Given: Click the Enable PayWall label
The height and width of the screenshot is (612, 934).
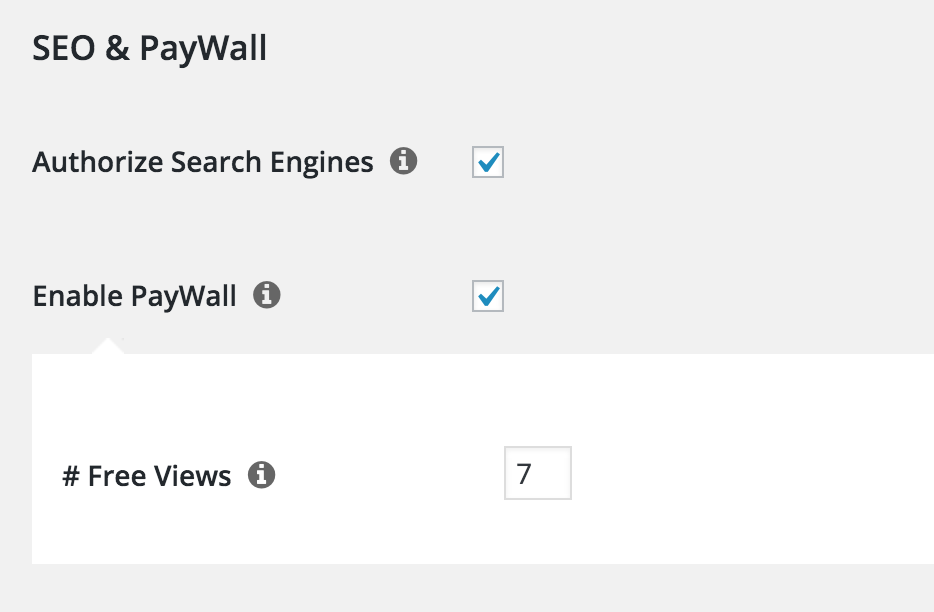Looking at the screenshot, I should (134, 295).
